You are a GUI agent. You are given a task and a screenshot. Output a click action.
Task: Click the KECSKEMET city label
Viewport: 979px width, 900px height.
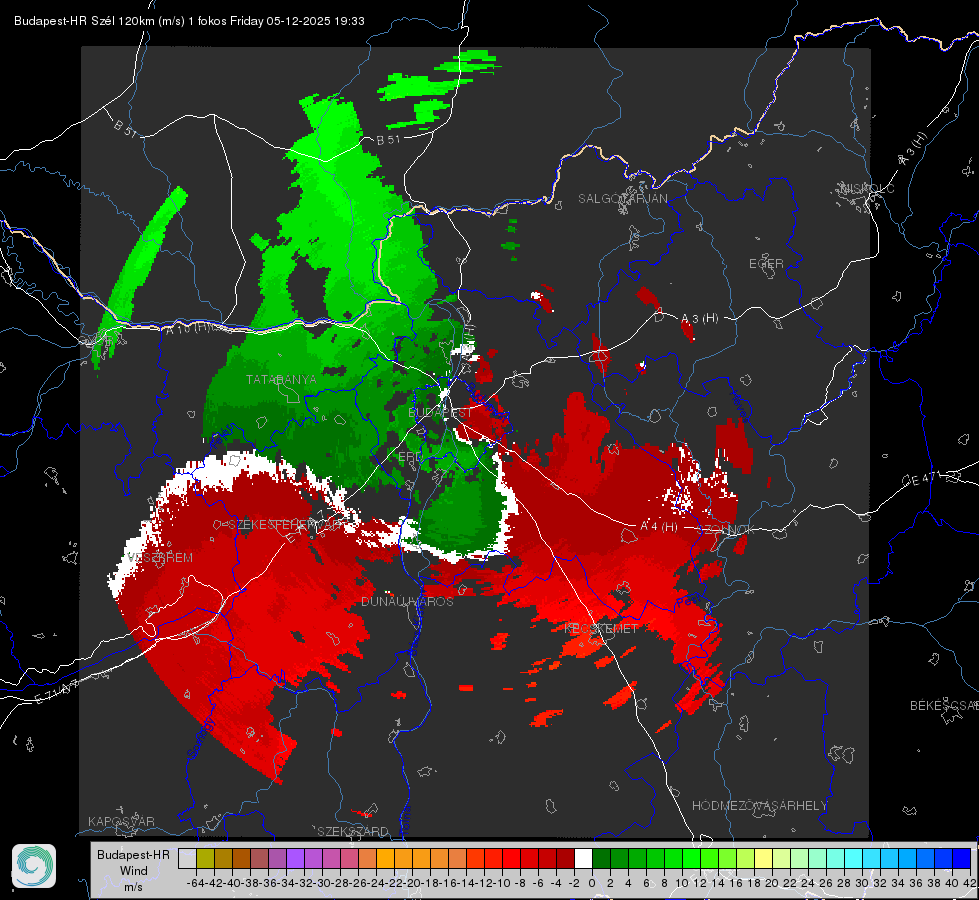(601, 629)
